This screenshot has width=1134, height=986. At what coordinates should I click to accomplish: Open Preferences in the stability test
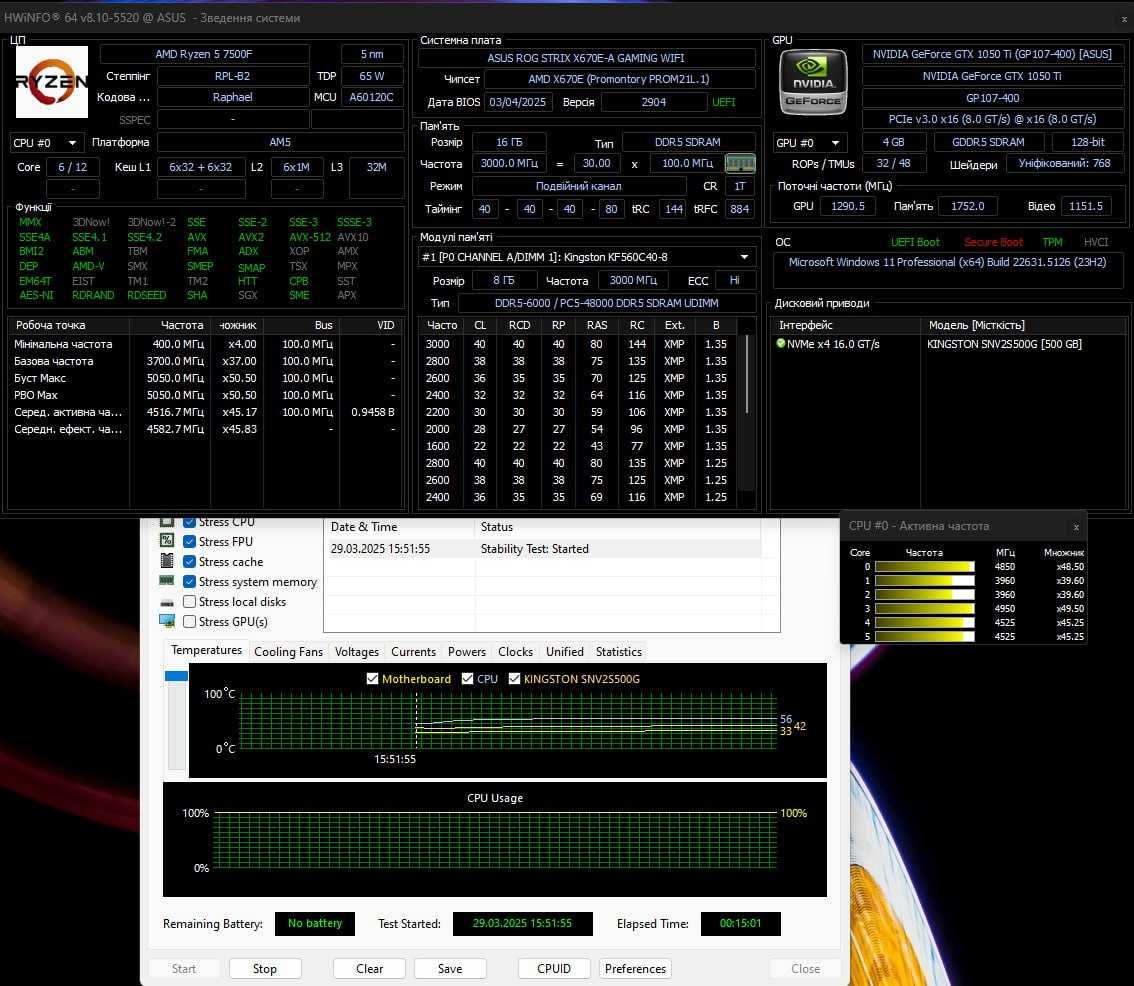click(635, 969)
